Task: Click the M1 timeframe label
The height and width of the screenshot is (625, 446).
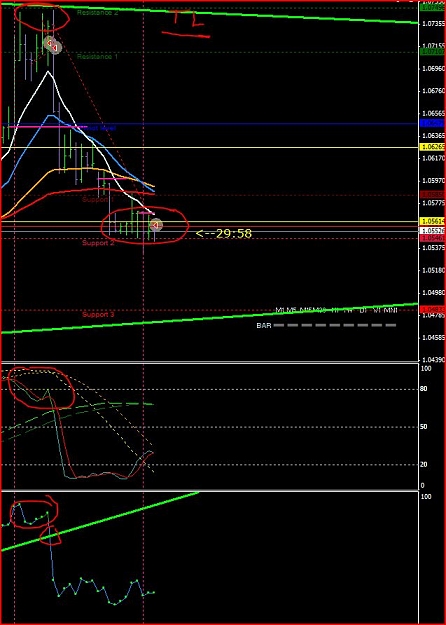Action: 280,310
